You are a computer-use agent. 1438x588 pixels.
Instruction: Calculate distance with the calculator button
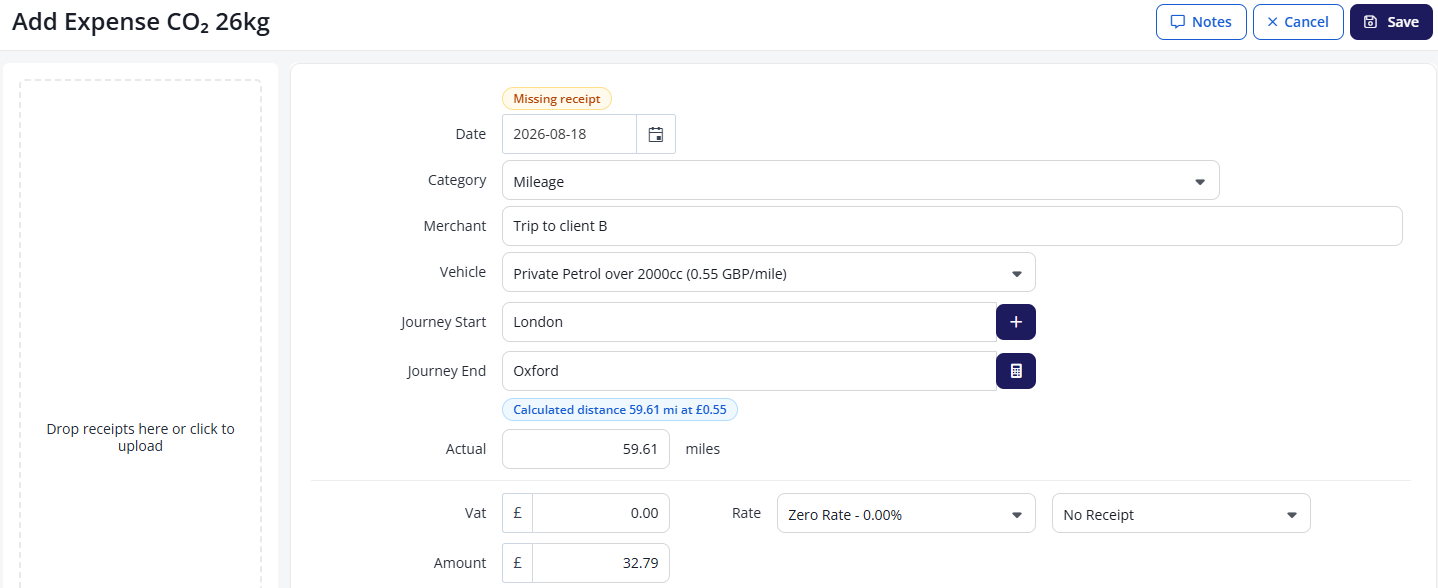point(1016,371)
